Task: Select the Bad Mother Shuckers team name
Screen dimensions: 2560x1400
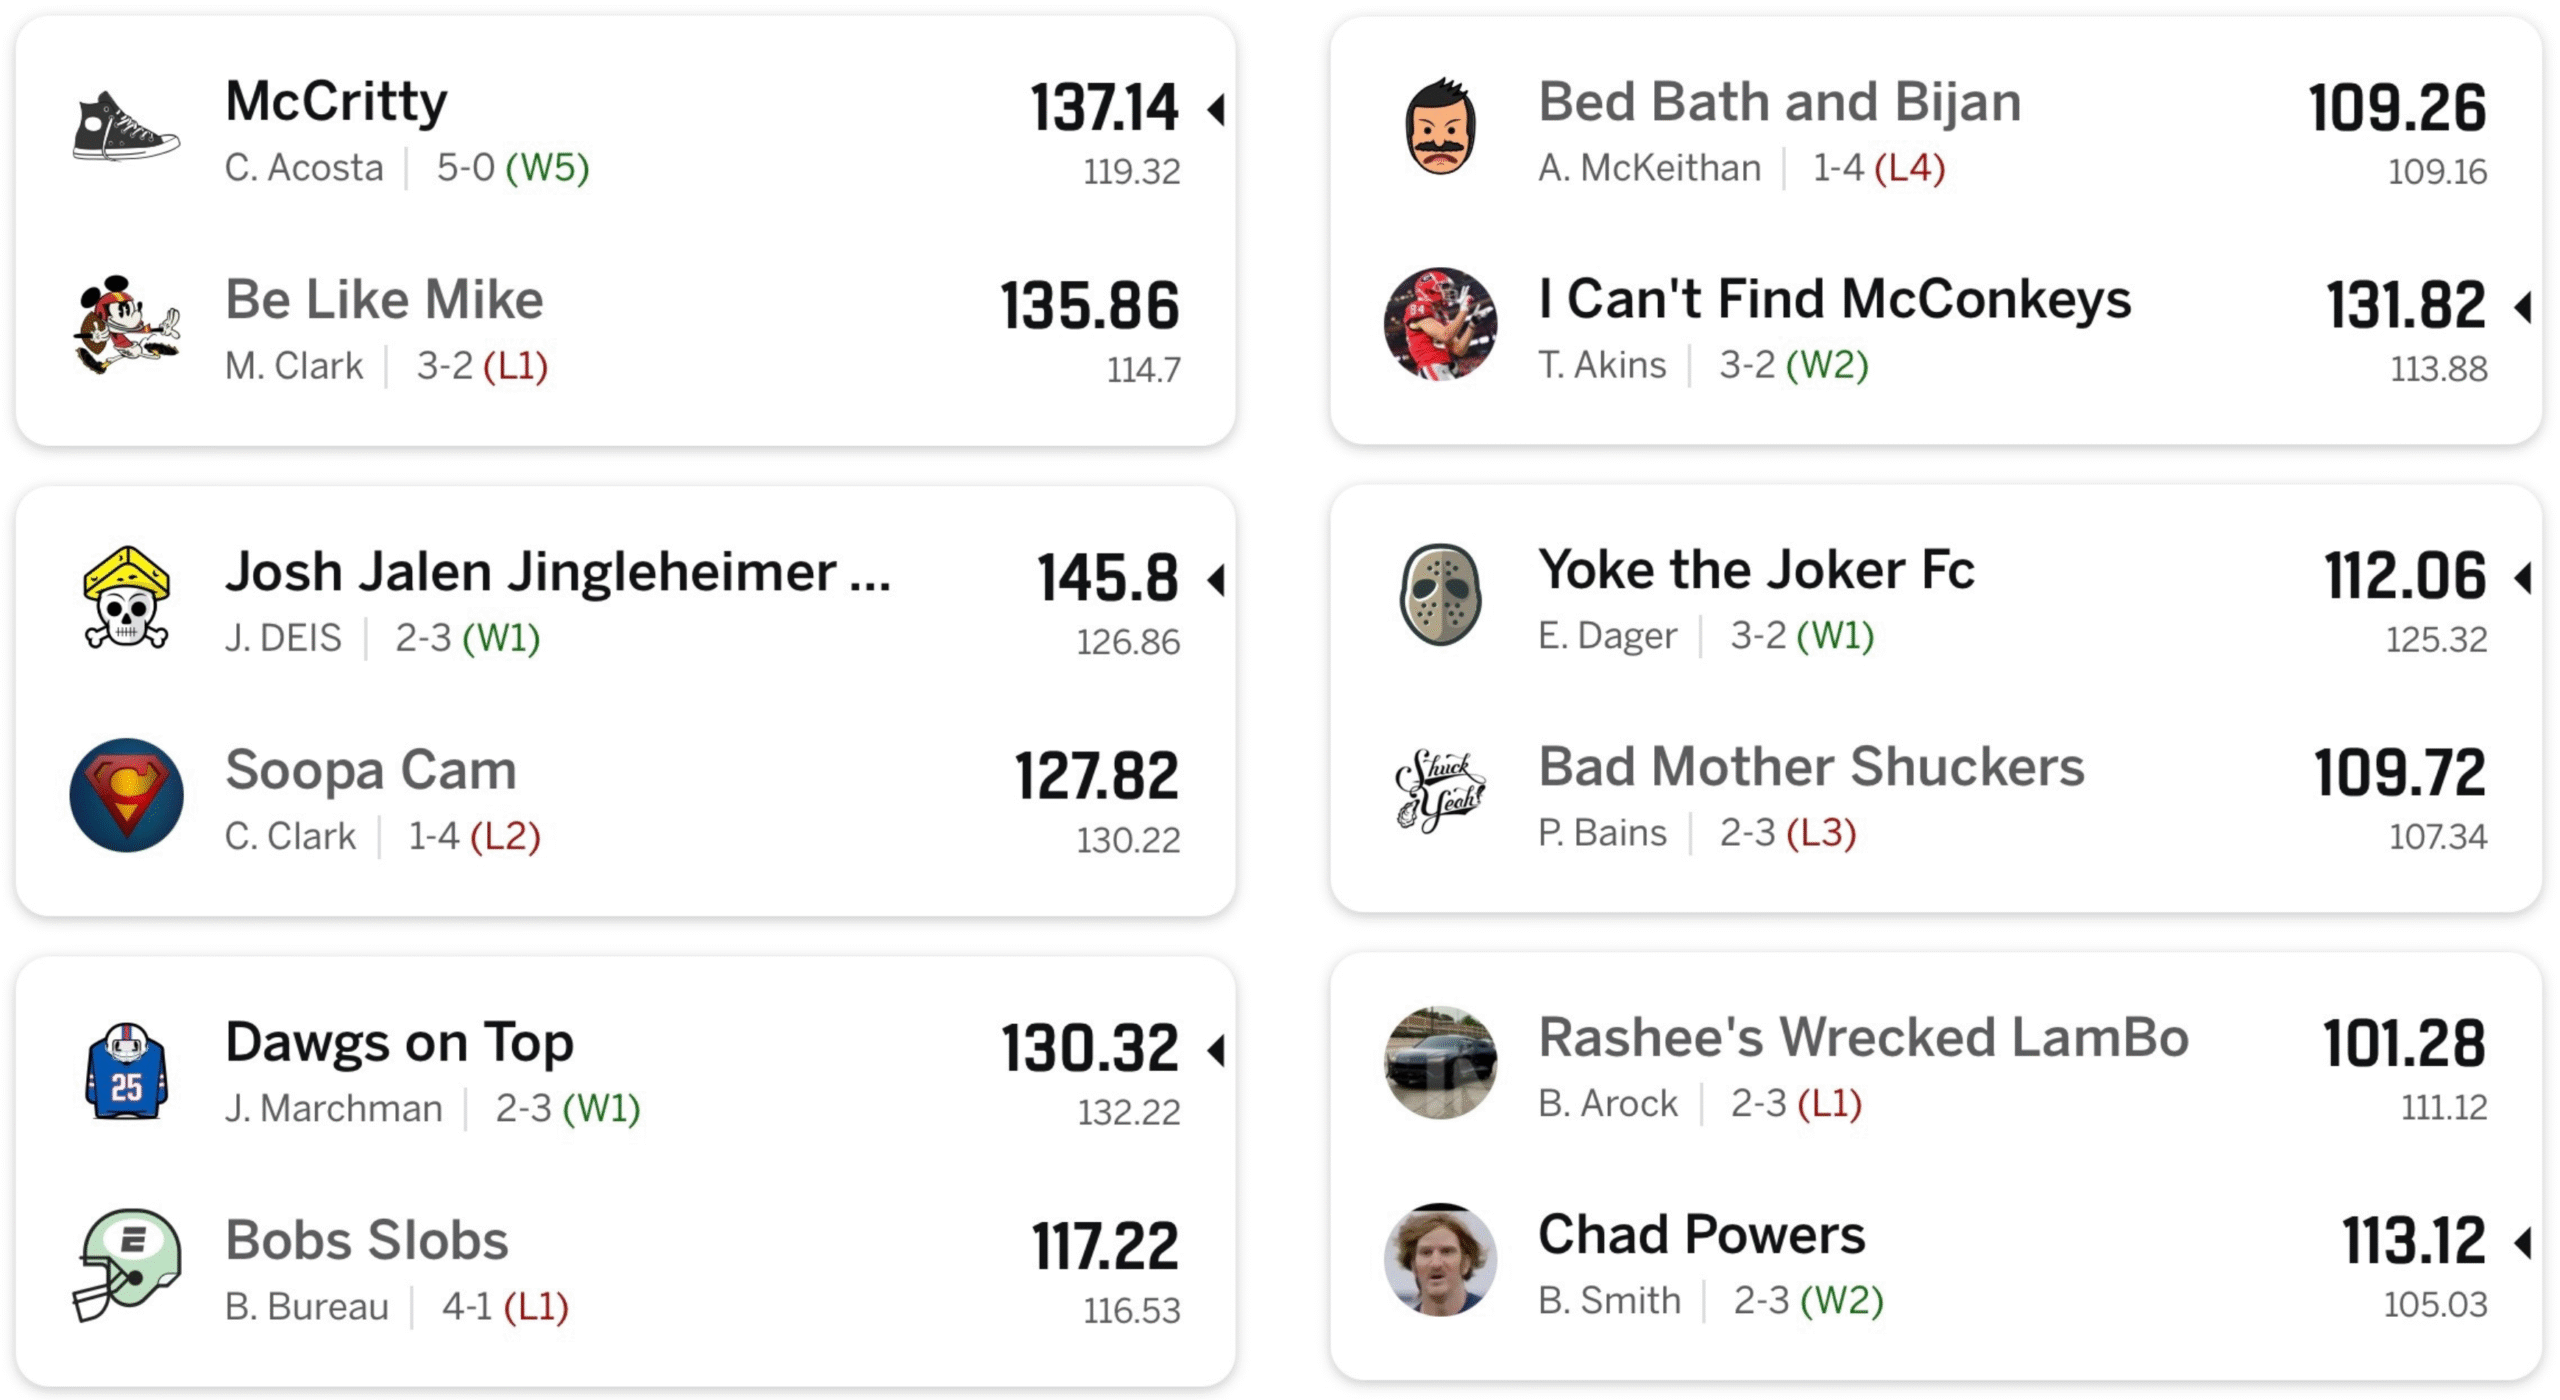Action: (x=1811, y=768)
